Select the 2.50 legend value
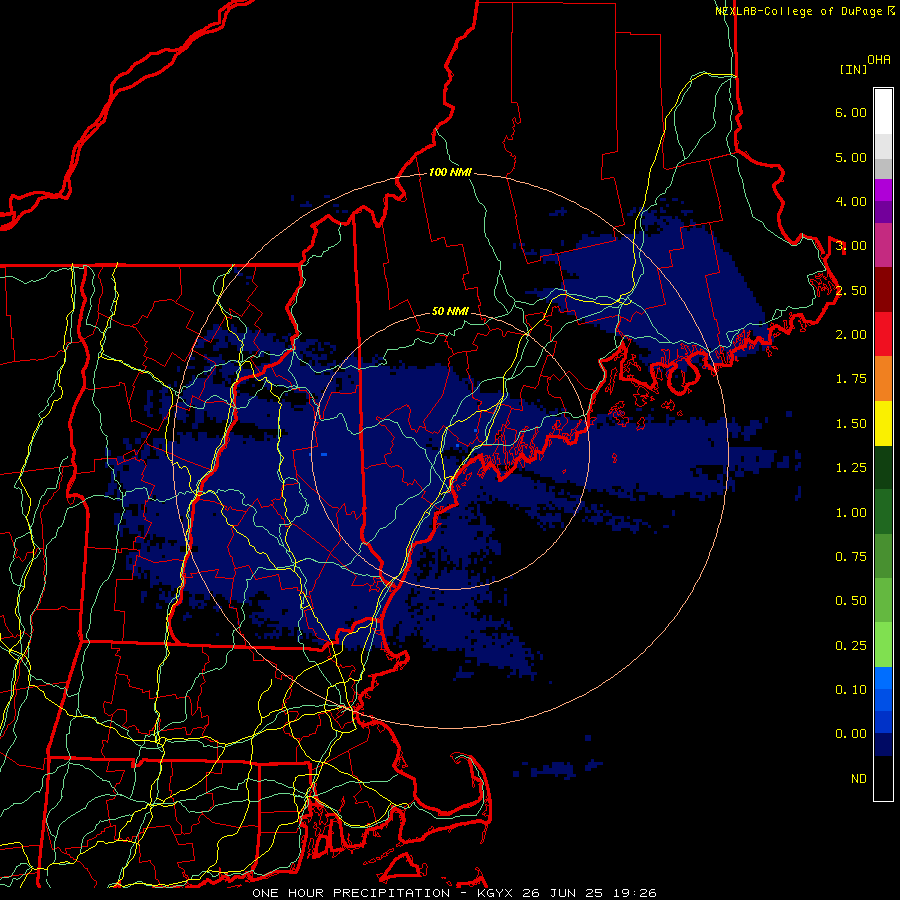The image size is (900, 900). tap(851, 290)
